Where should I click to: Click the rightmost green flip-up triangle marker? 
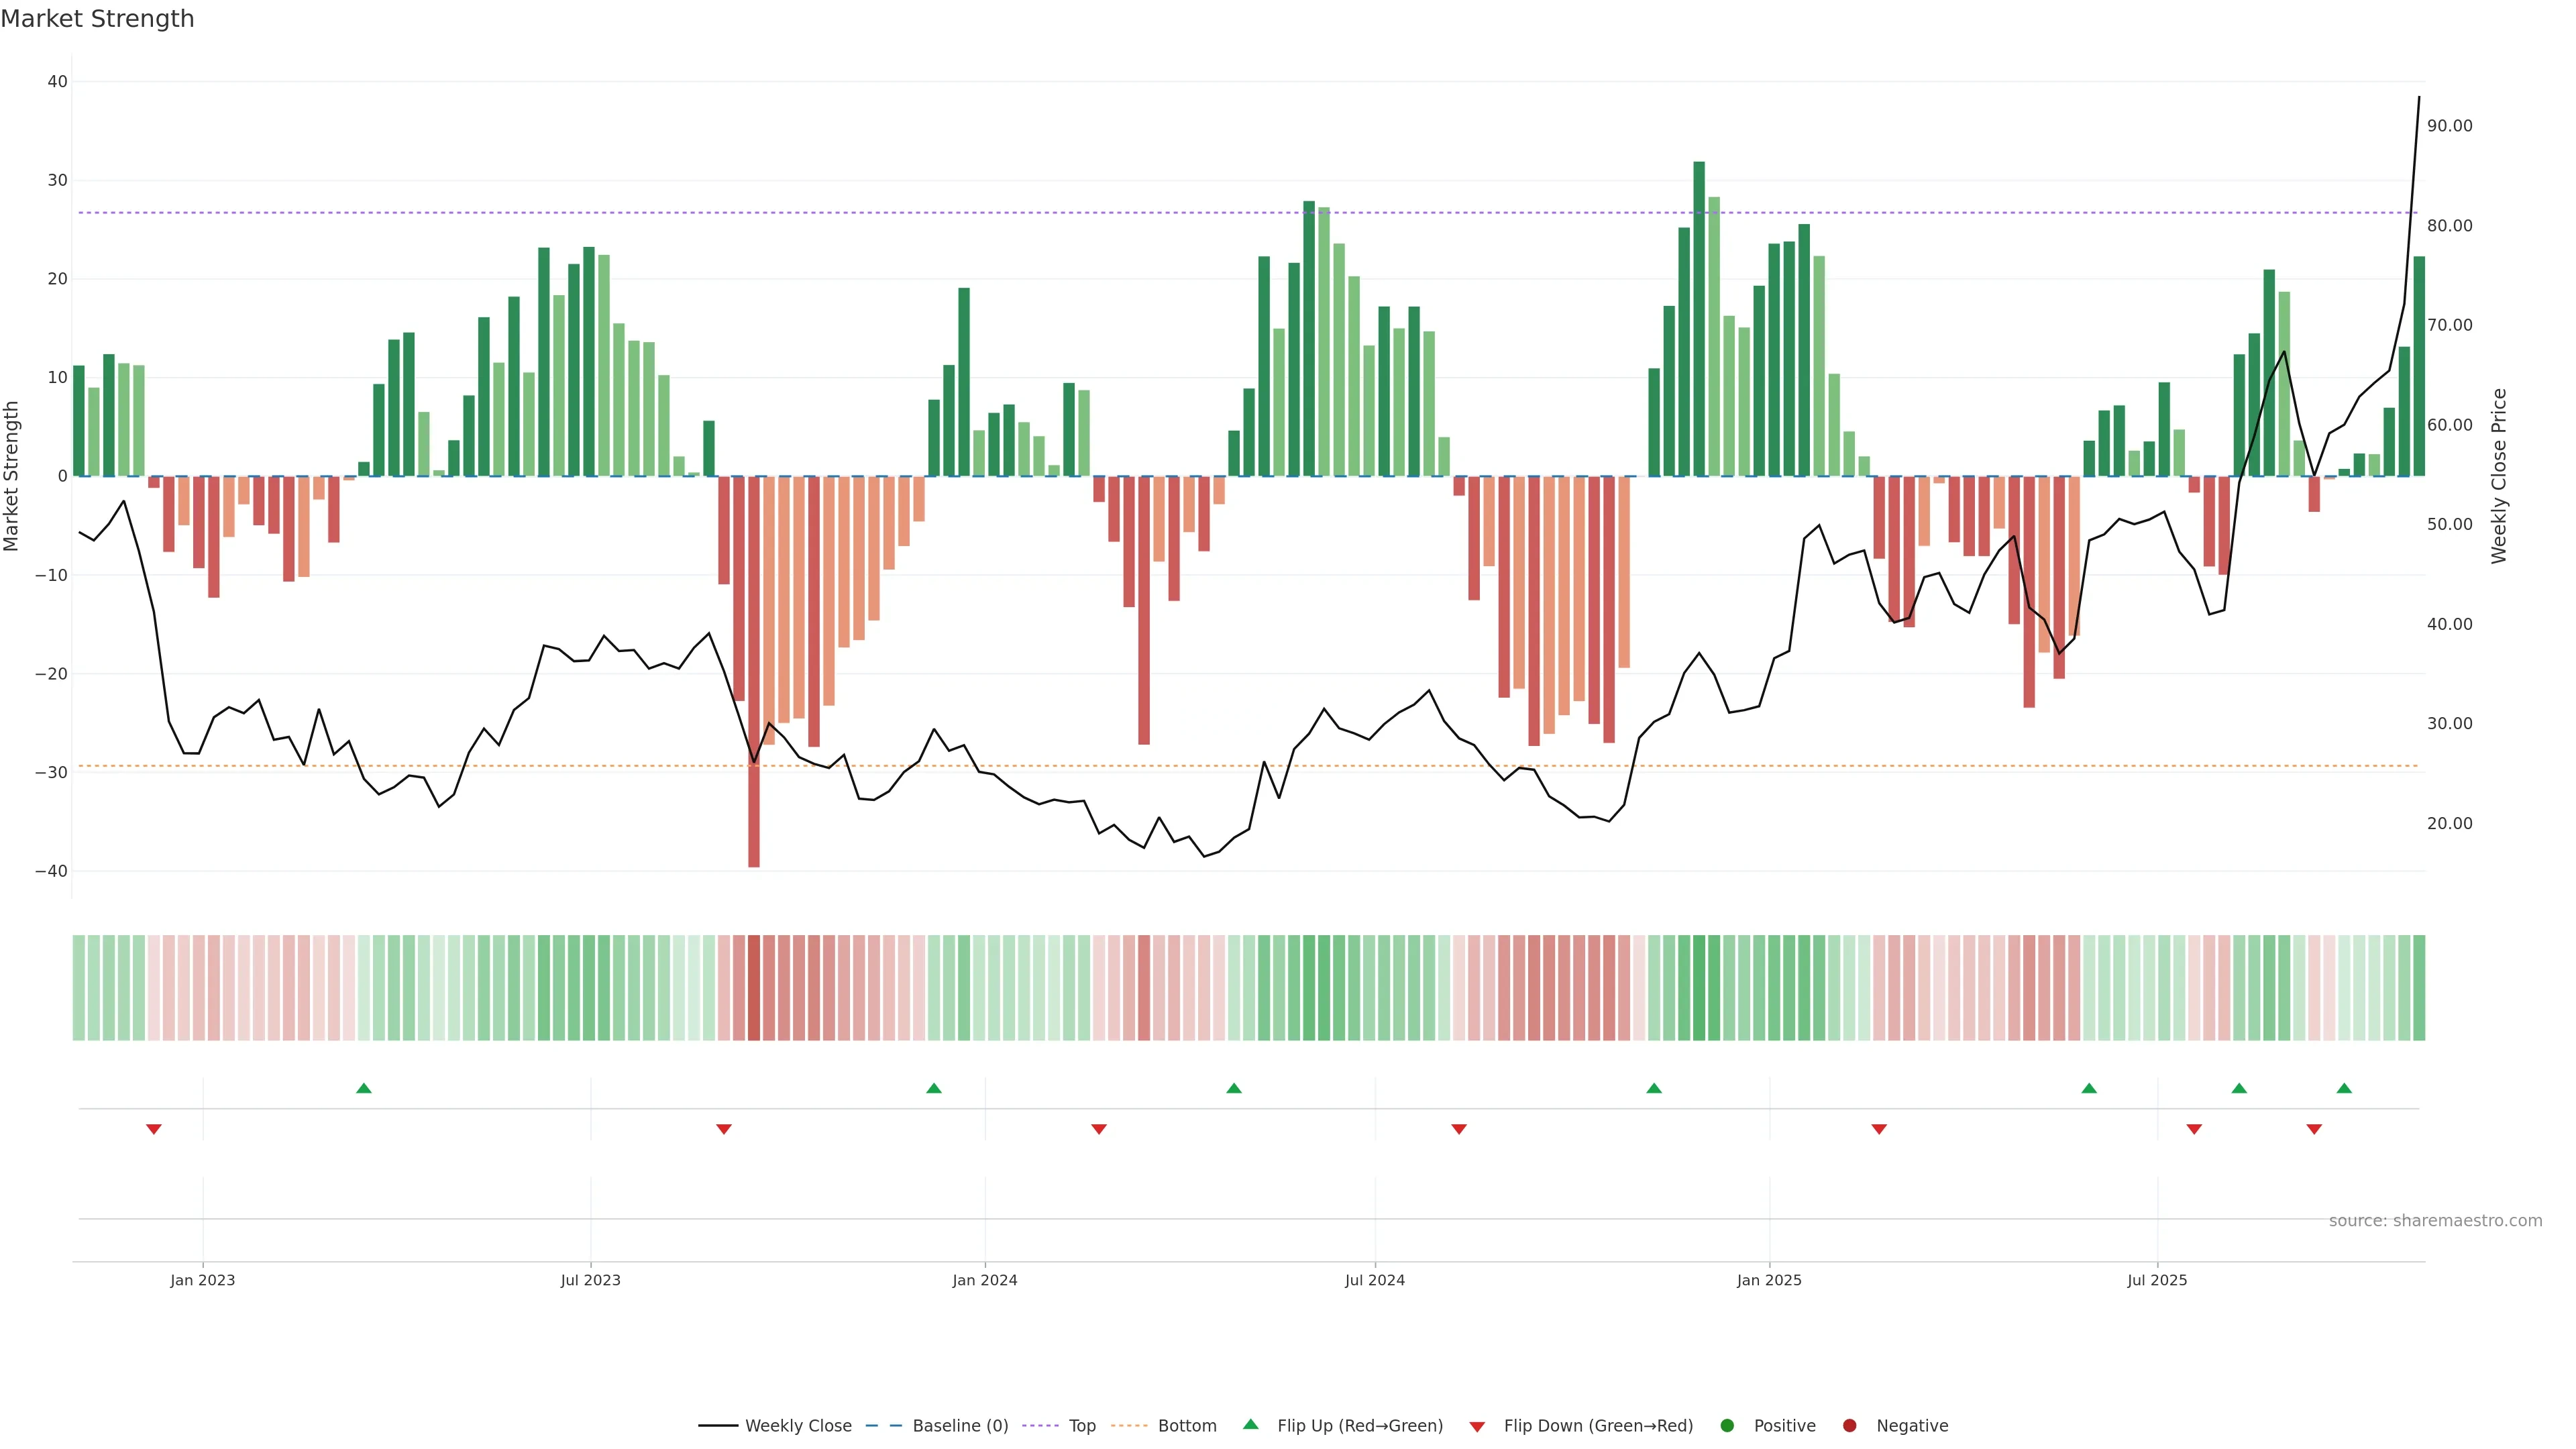pos(2344,1088)
